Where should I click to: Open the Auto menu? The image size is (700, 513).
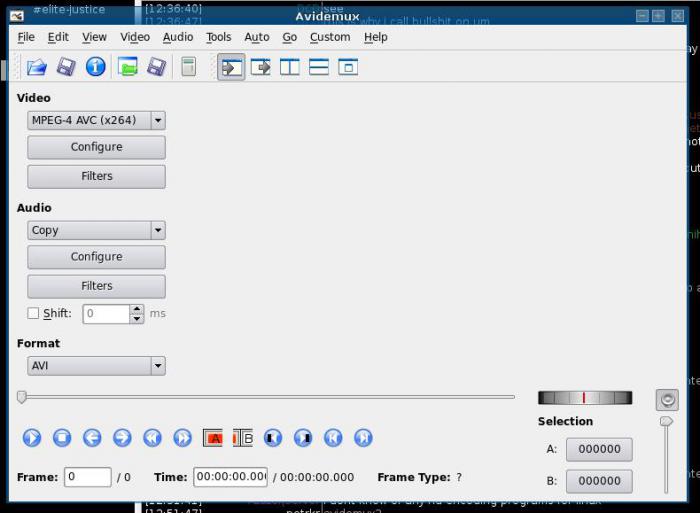[257, 37]
